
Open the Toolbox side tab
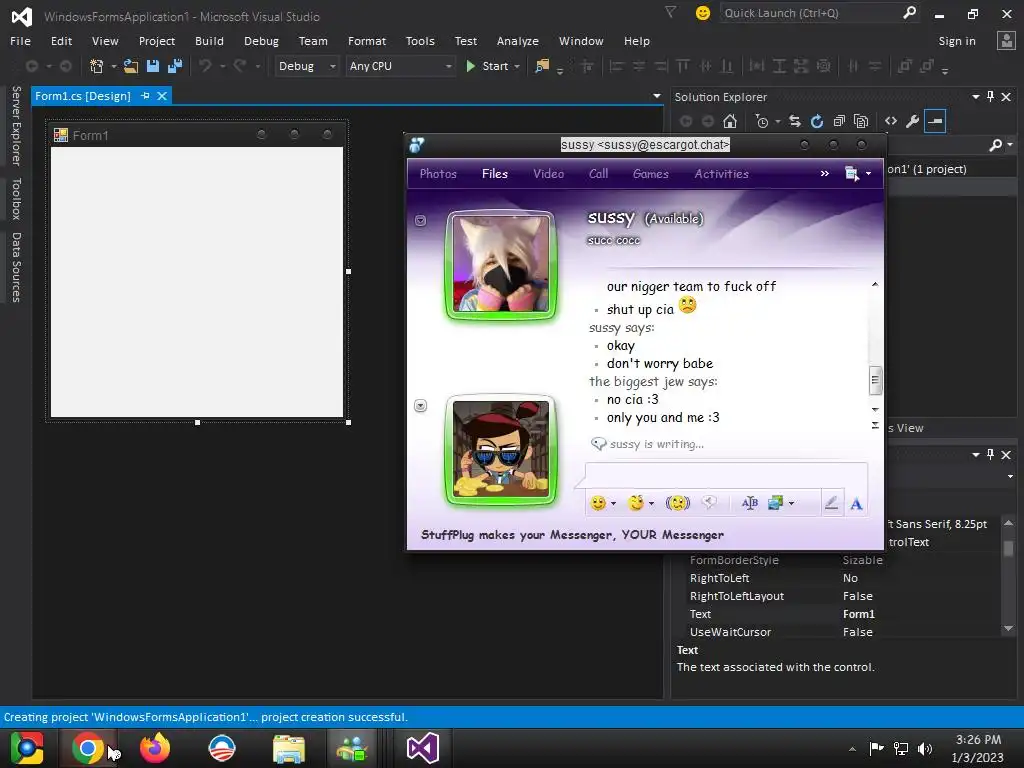[16, 199]
